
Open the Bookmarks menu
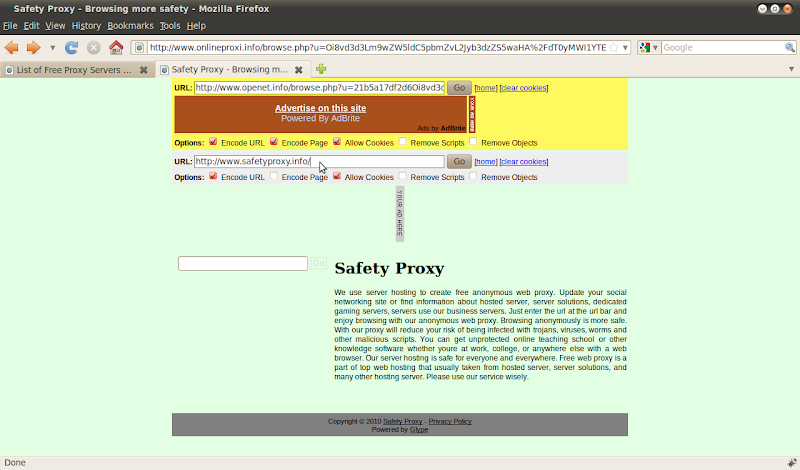pos(130,26)
